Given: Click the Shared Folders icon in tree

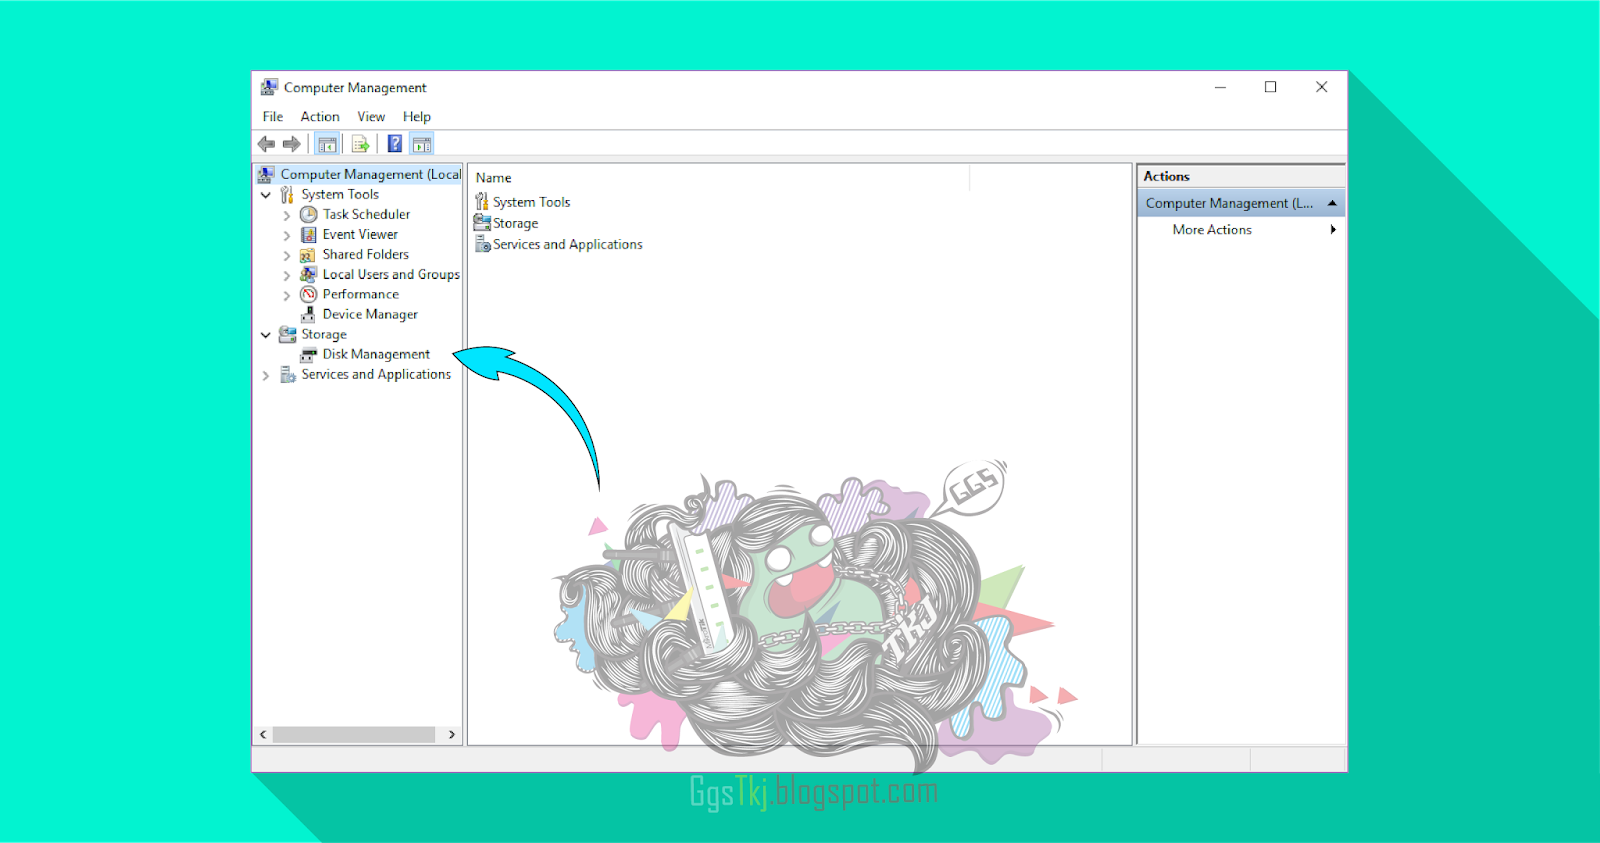Looking at the screenshot, I should [x=309, y=254].
